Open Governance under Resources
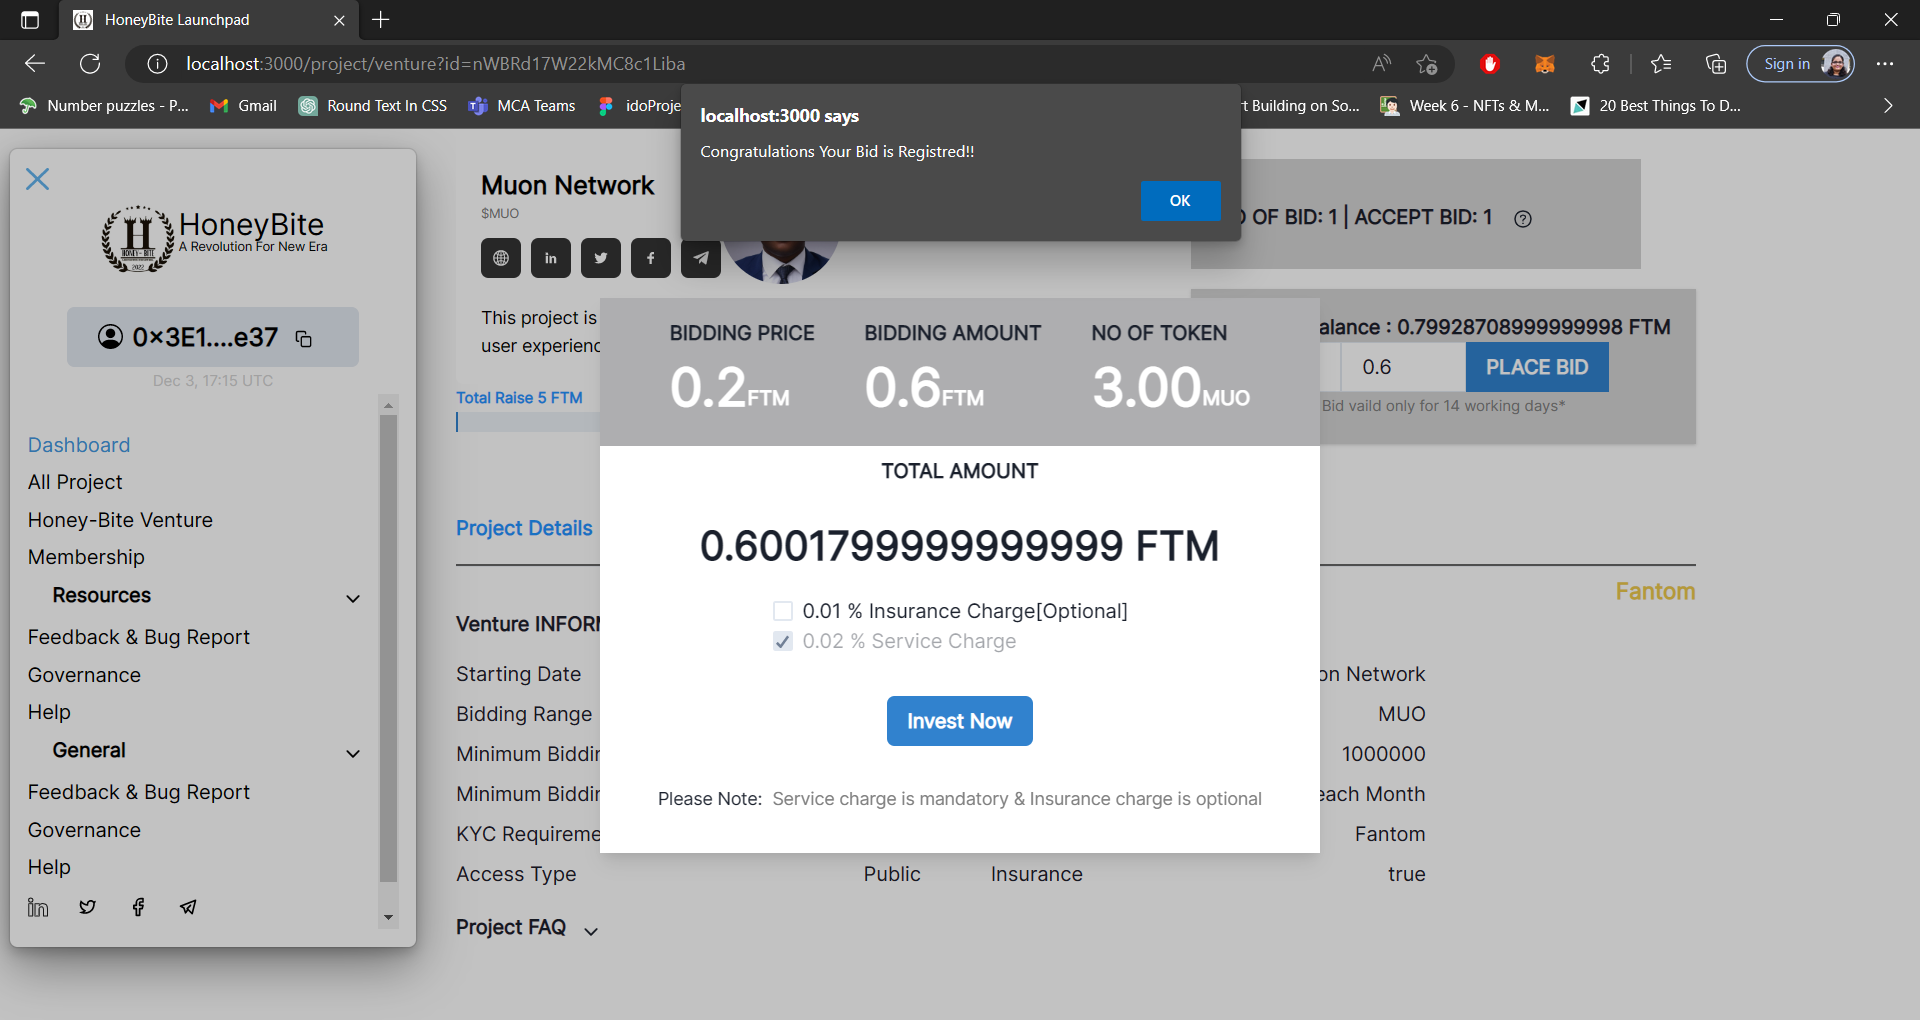Image resolution: width=1920 pixels, height=1020 pixels. click(x=84, y=675)
